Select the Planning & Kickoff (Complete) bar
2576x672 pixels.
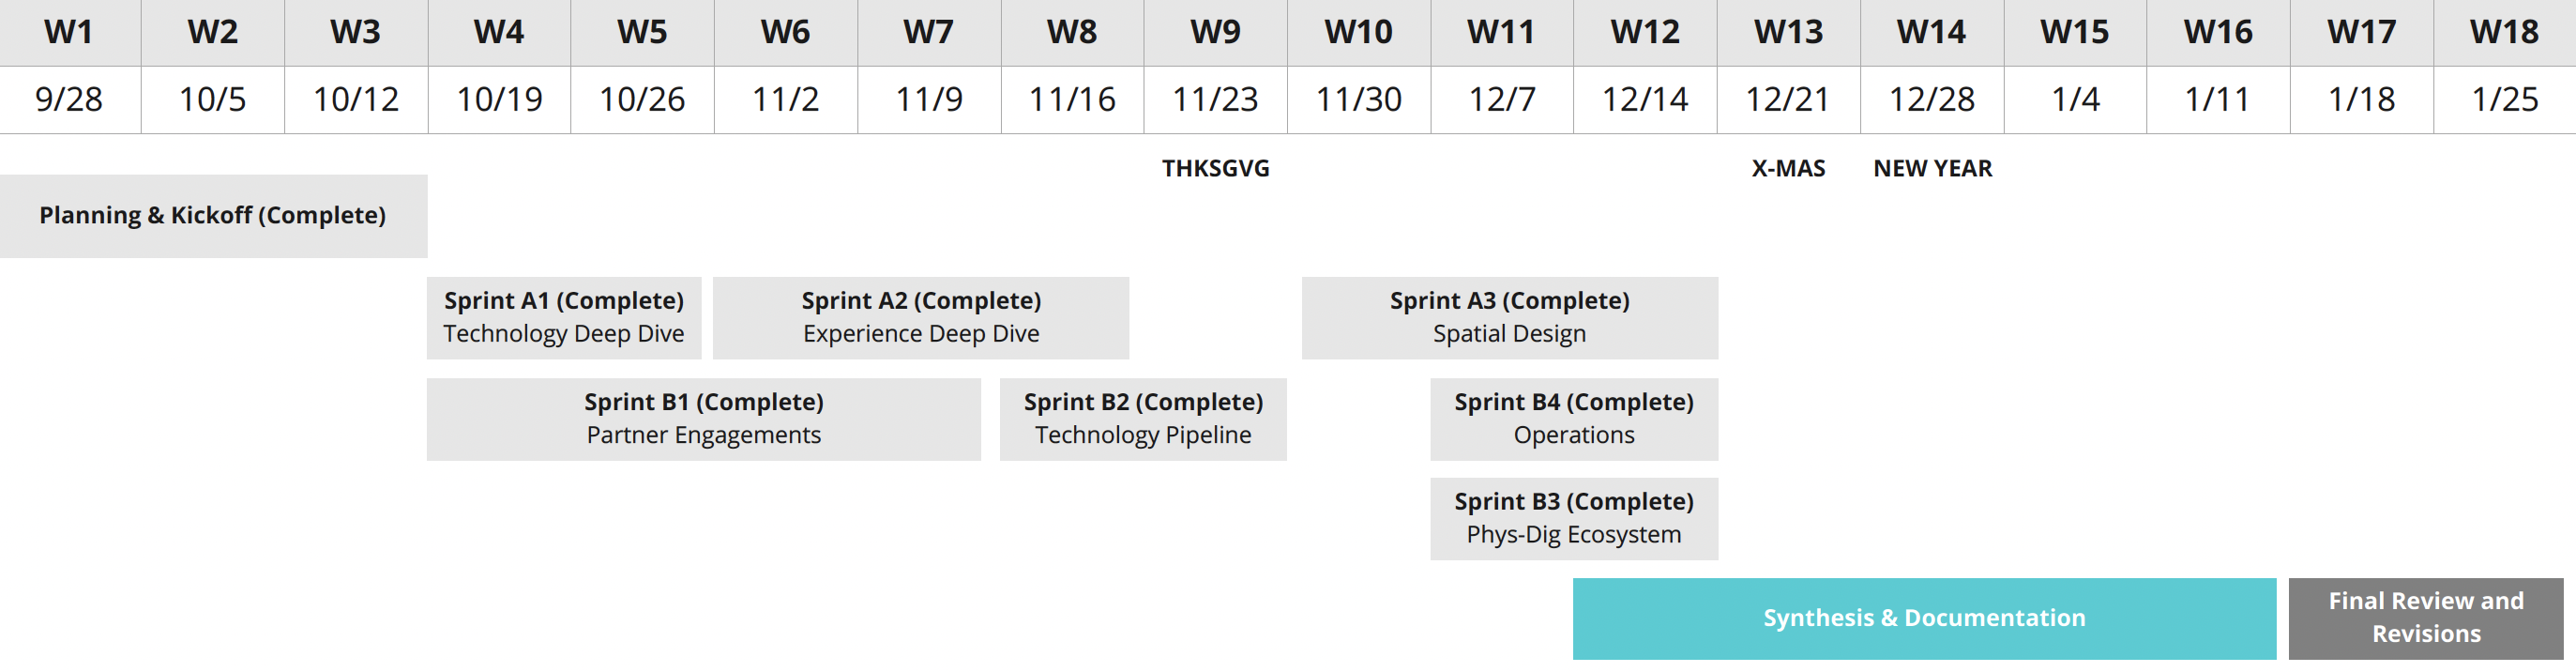213,216
